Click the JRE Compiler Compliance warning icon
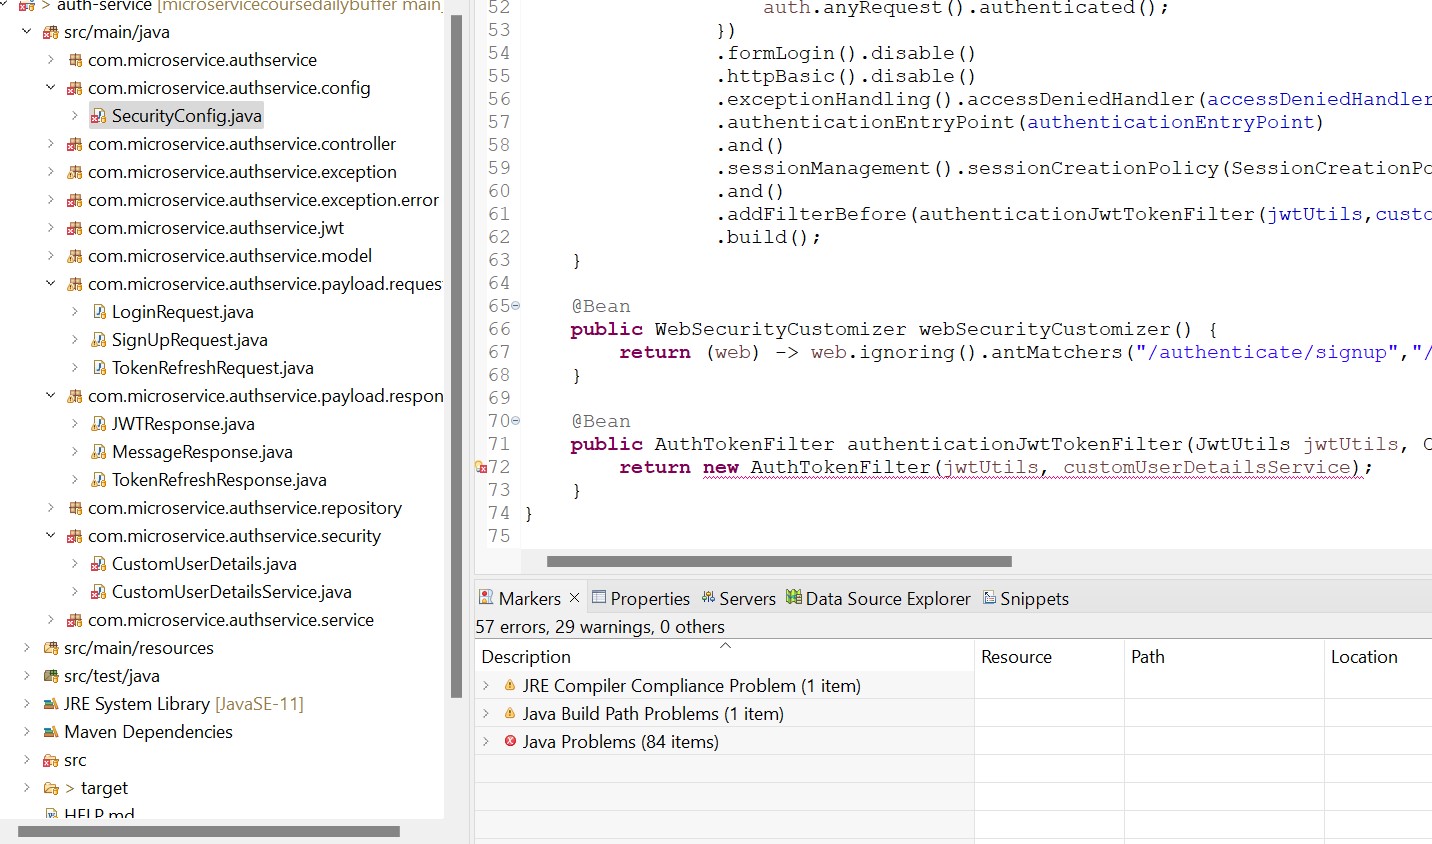This screenshot has height=844, width=1432. tap(510, 685)
